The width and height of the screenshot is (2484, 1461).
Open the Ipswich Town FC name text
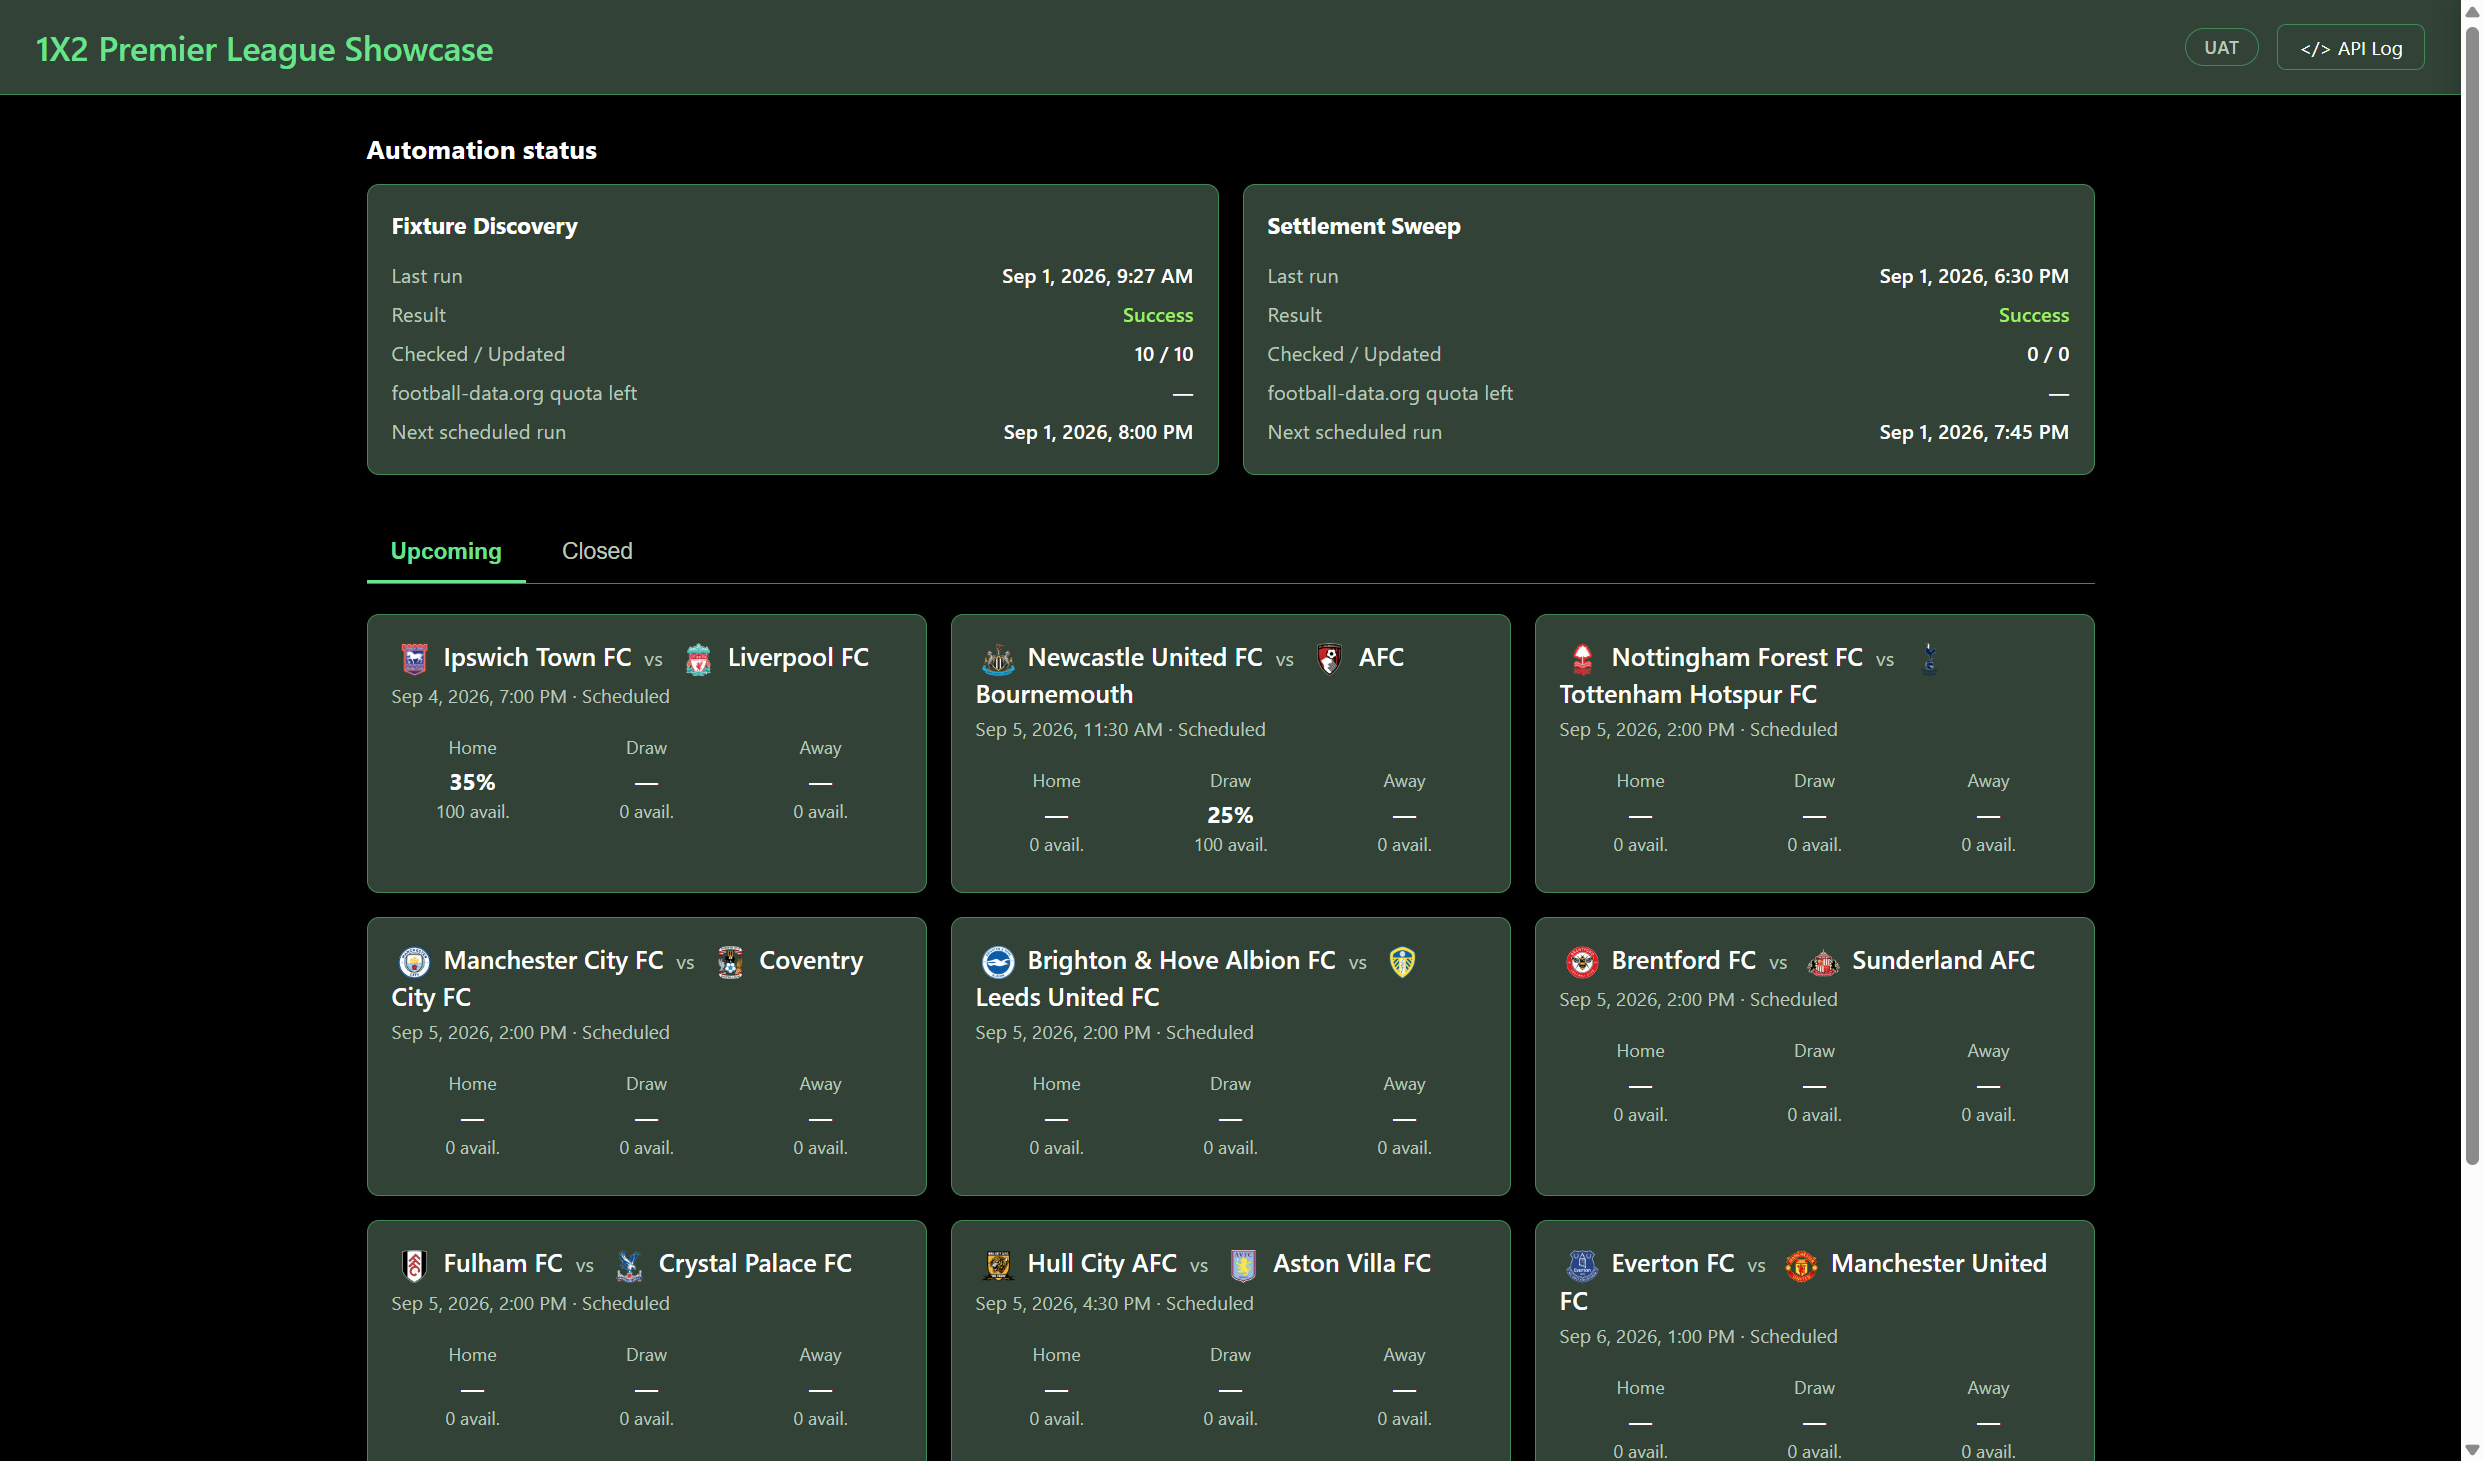[538, 658]
